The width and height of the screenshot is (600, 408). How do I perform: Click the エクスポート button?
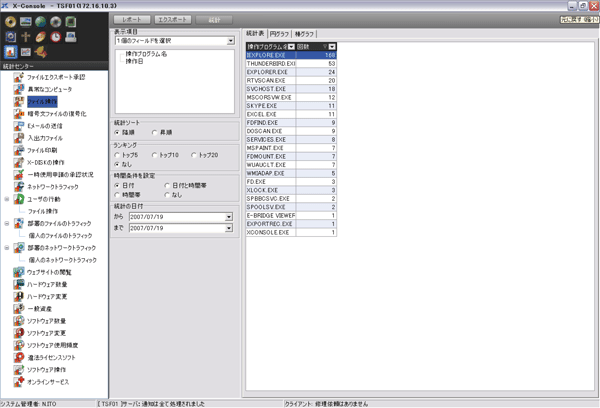[173, 20]
